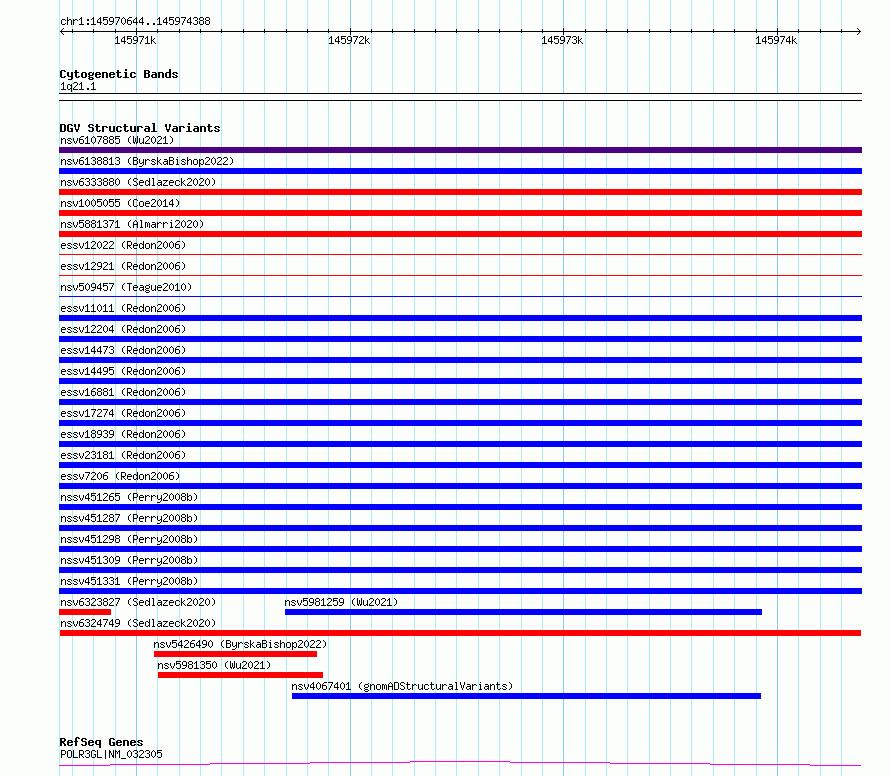Image resolution: width=890 pixels, height=776 pixels.
Task: Click the blue nsv5981259 variant bar
Action: coord(523,612)
